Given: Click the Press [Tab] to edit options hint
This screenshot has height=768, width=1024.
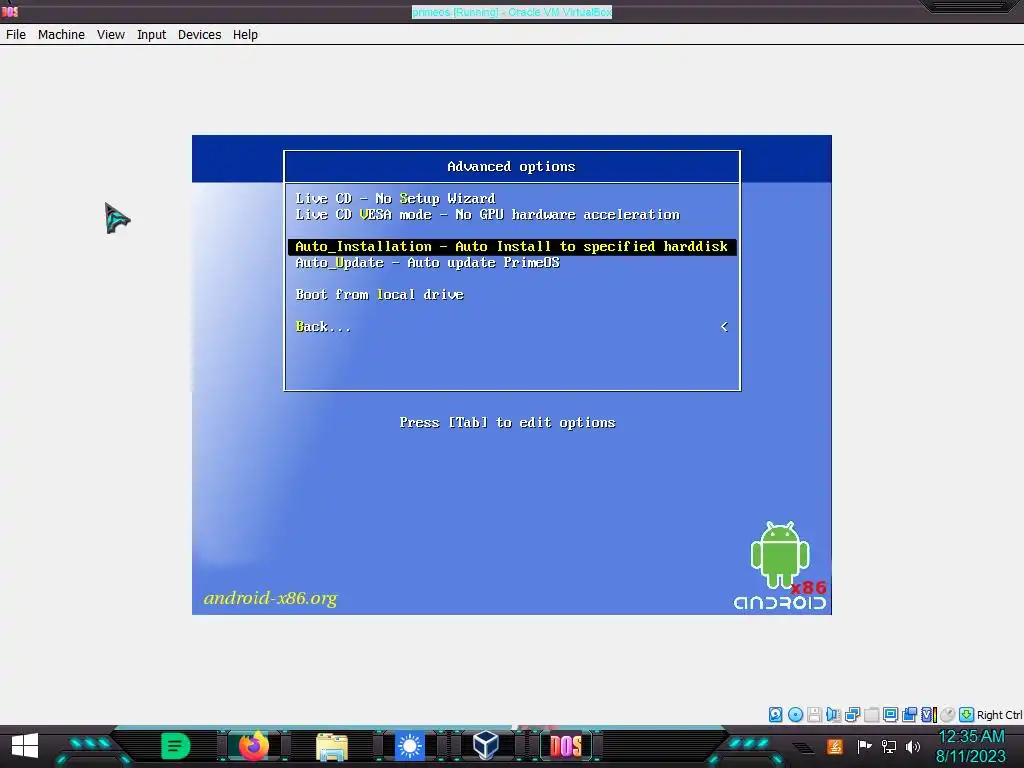Looking at the screenshot, I should point(507,423).
